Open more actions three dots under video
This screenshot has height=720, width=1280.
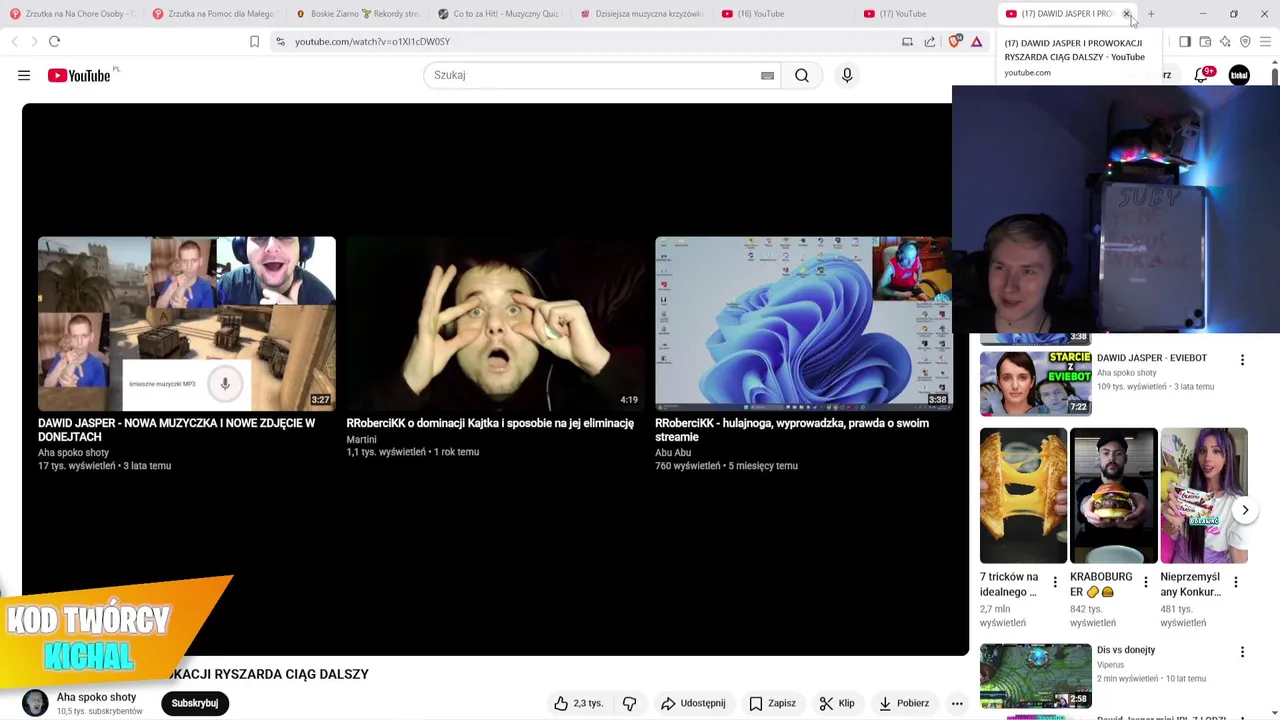(957, 703)
